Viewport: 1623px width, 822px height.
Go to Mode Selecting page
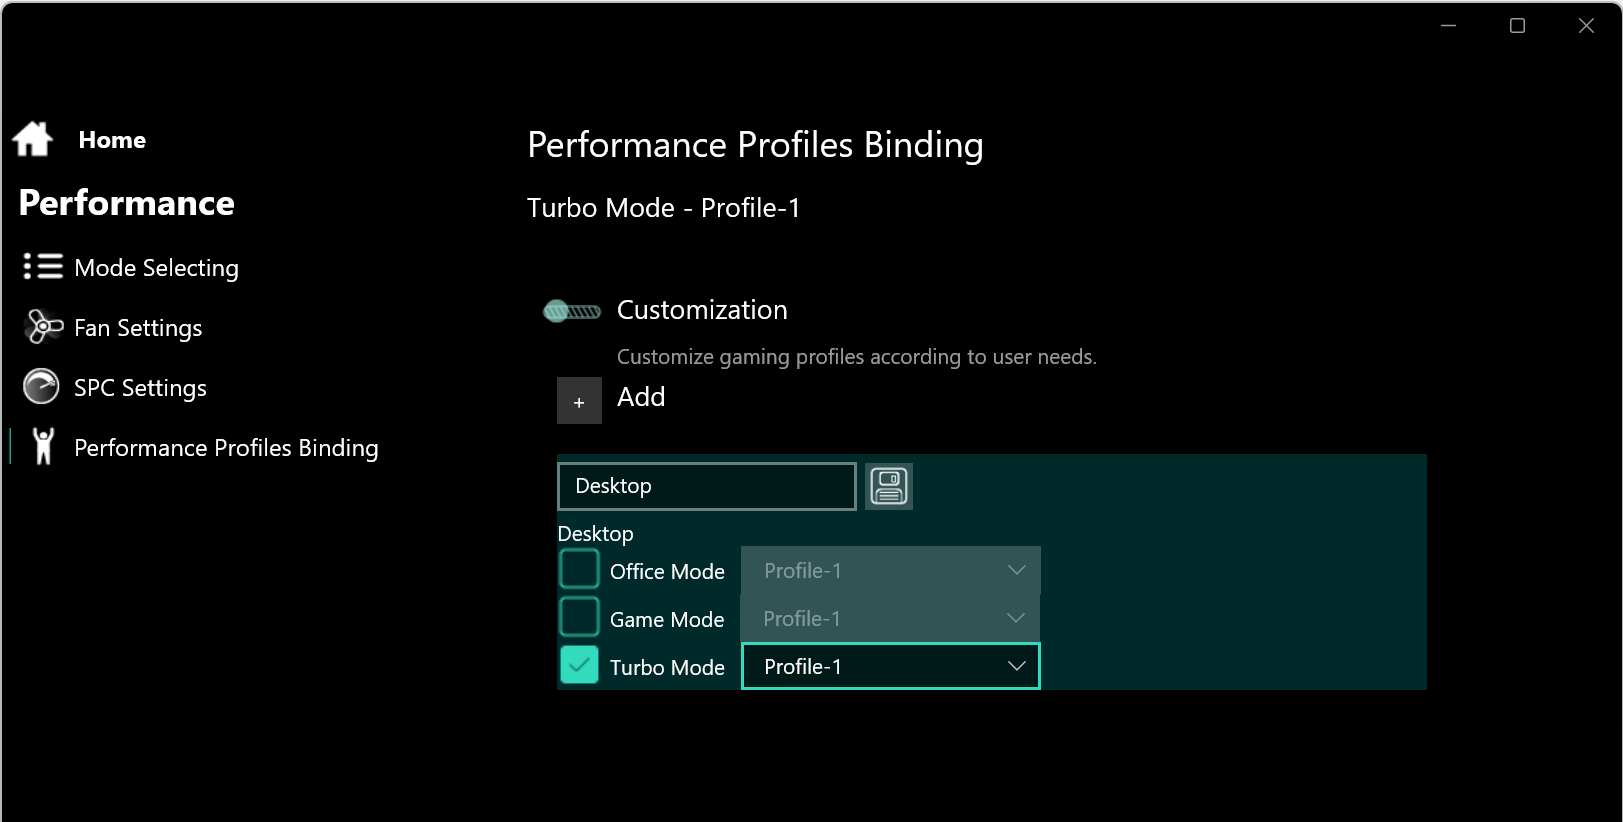click(x=156, y=268)
